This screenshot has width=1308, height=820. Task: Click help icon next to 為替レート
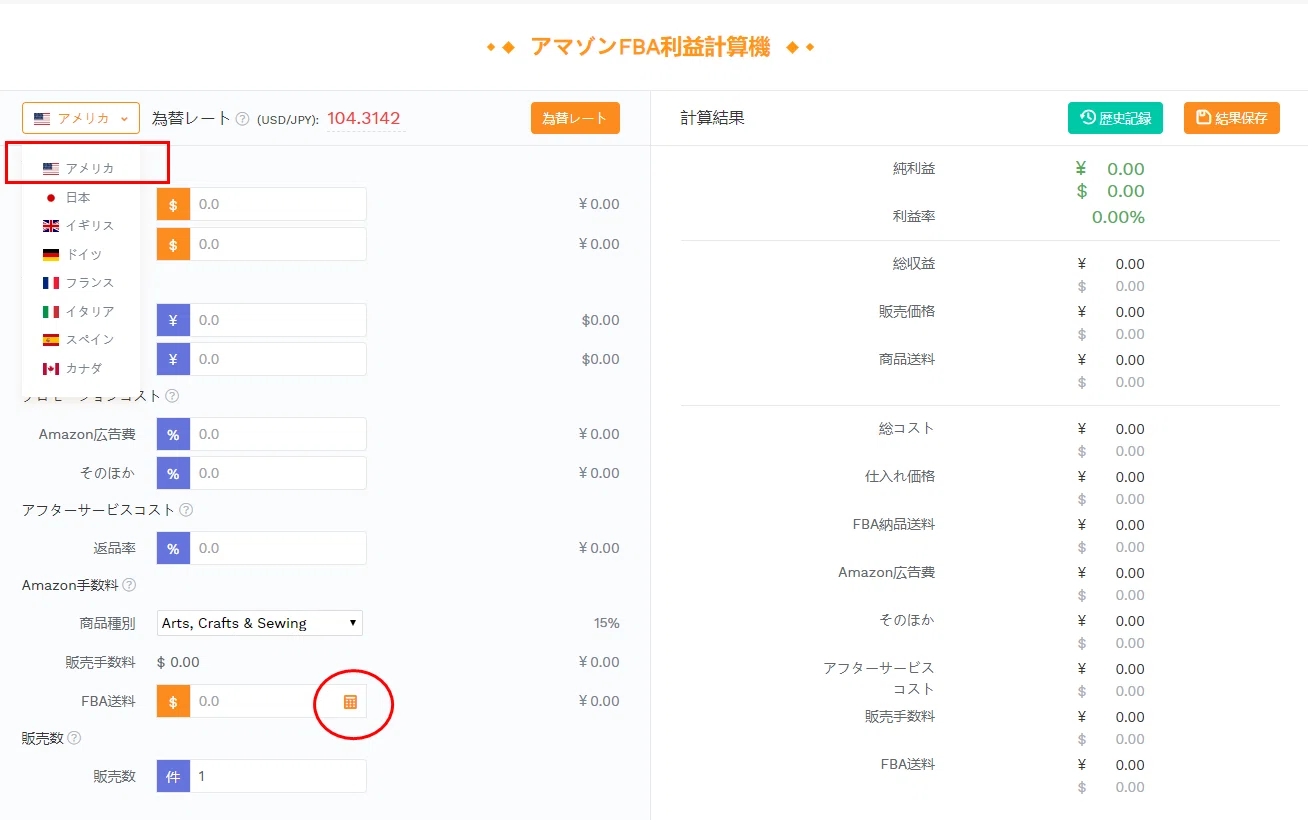(242, 119)
